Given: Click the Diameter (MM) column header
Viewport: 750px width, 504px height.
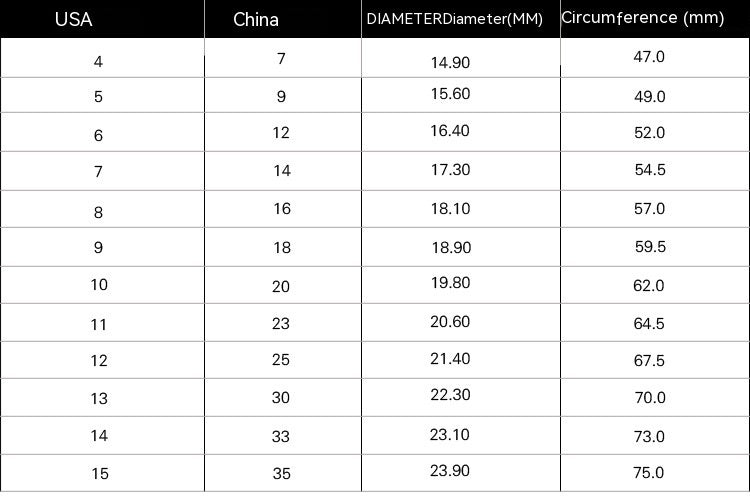Looking at the screenshot, I should [454, 19].
